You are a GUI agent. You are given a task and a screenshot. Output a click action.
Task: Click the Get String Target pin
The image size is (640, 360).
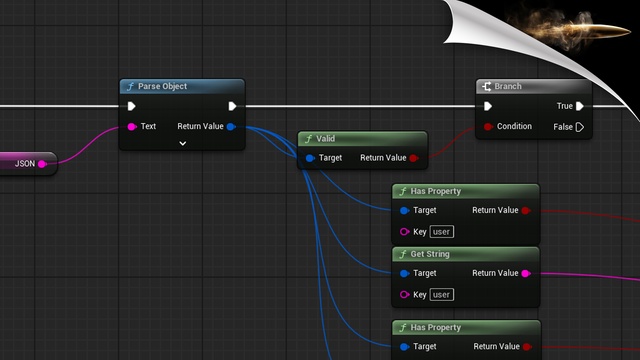point(404,273)
